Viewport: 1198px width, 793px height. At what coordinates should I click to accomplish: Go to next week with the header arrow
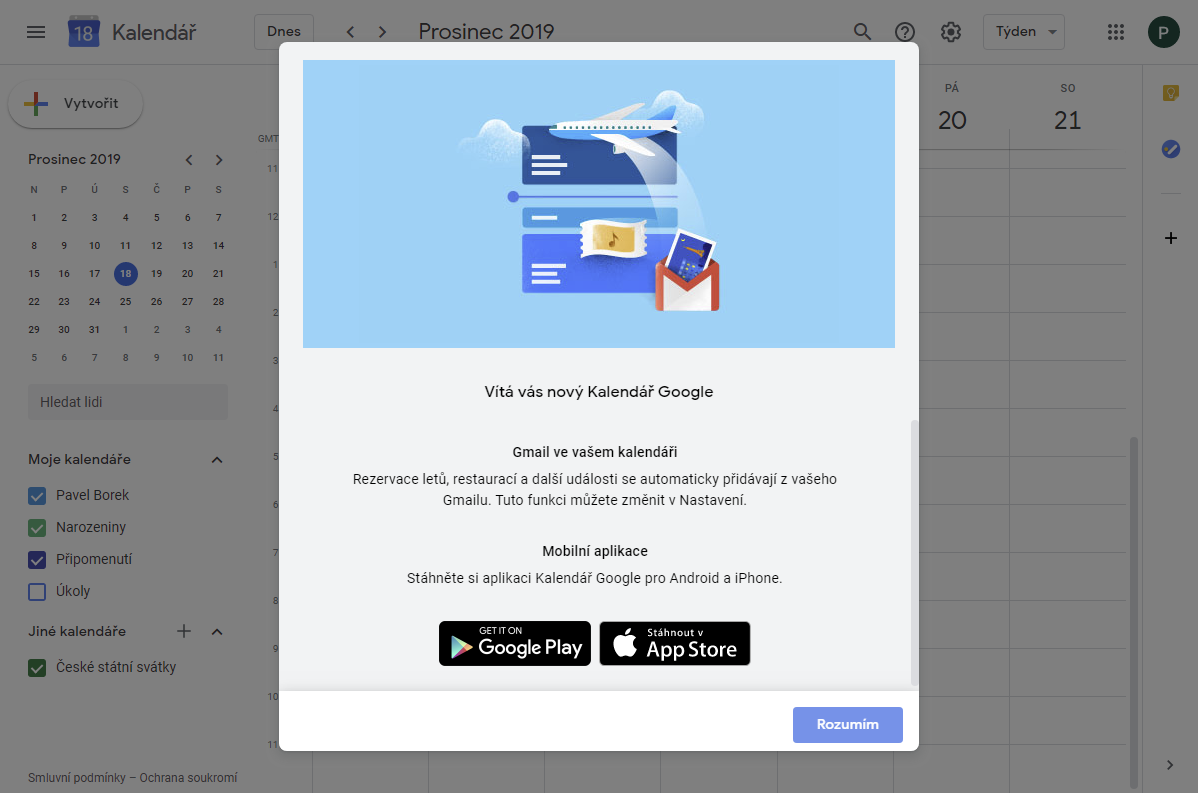click(x=382, y=32)
